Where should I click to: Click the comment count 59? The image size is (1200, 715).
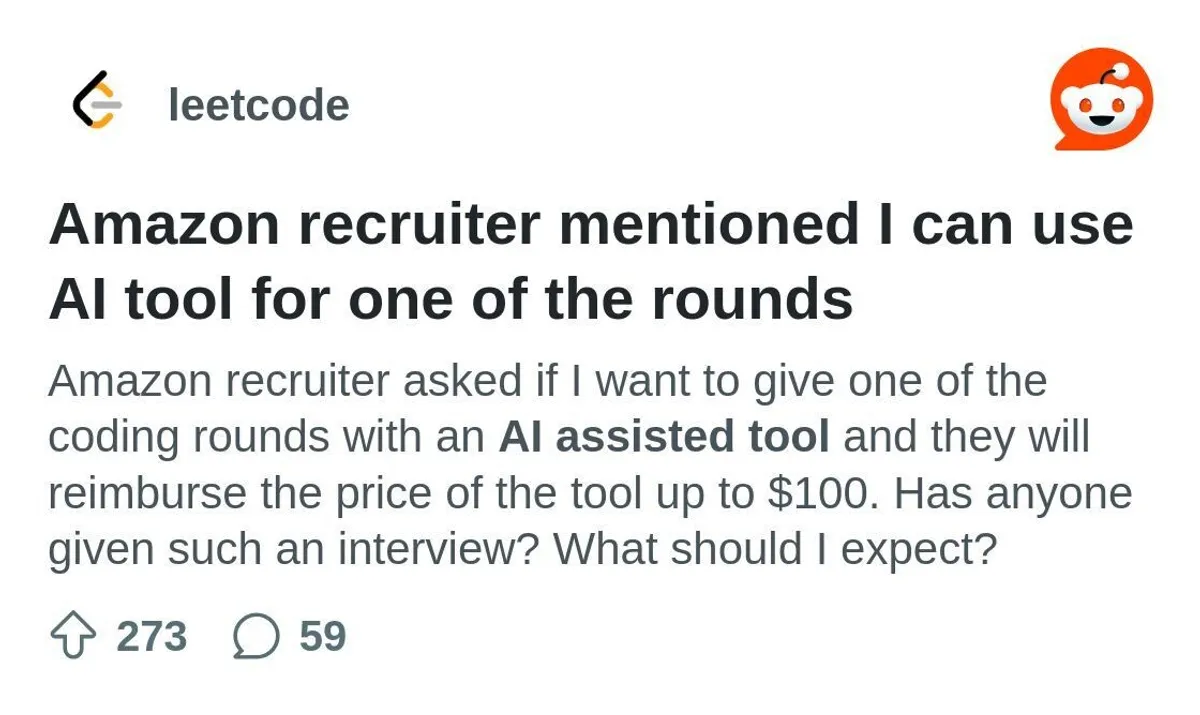click(322, 637)
